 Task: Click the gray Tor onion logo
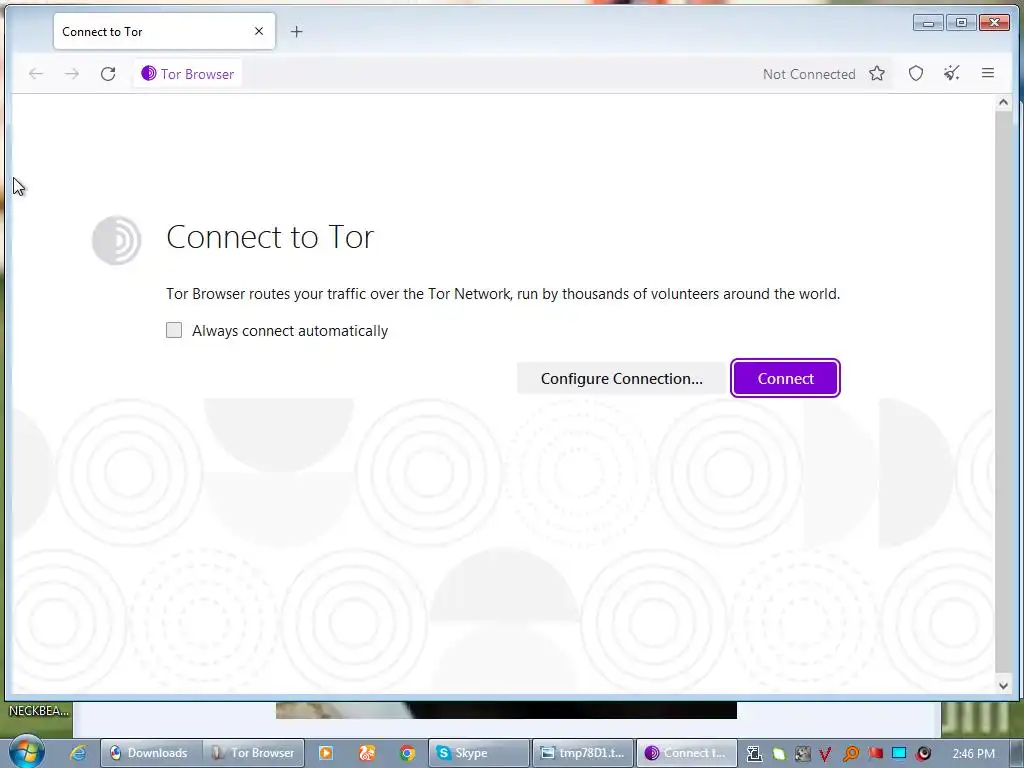(116, 240)
